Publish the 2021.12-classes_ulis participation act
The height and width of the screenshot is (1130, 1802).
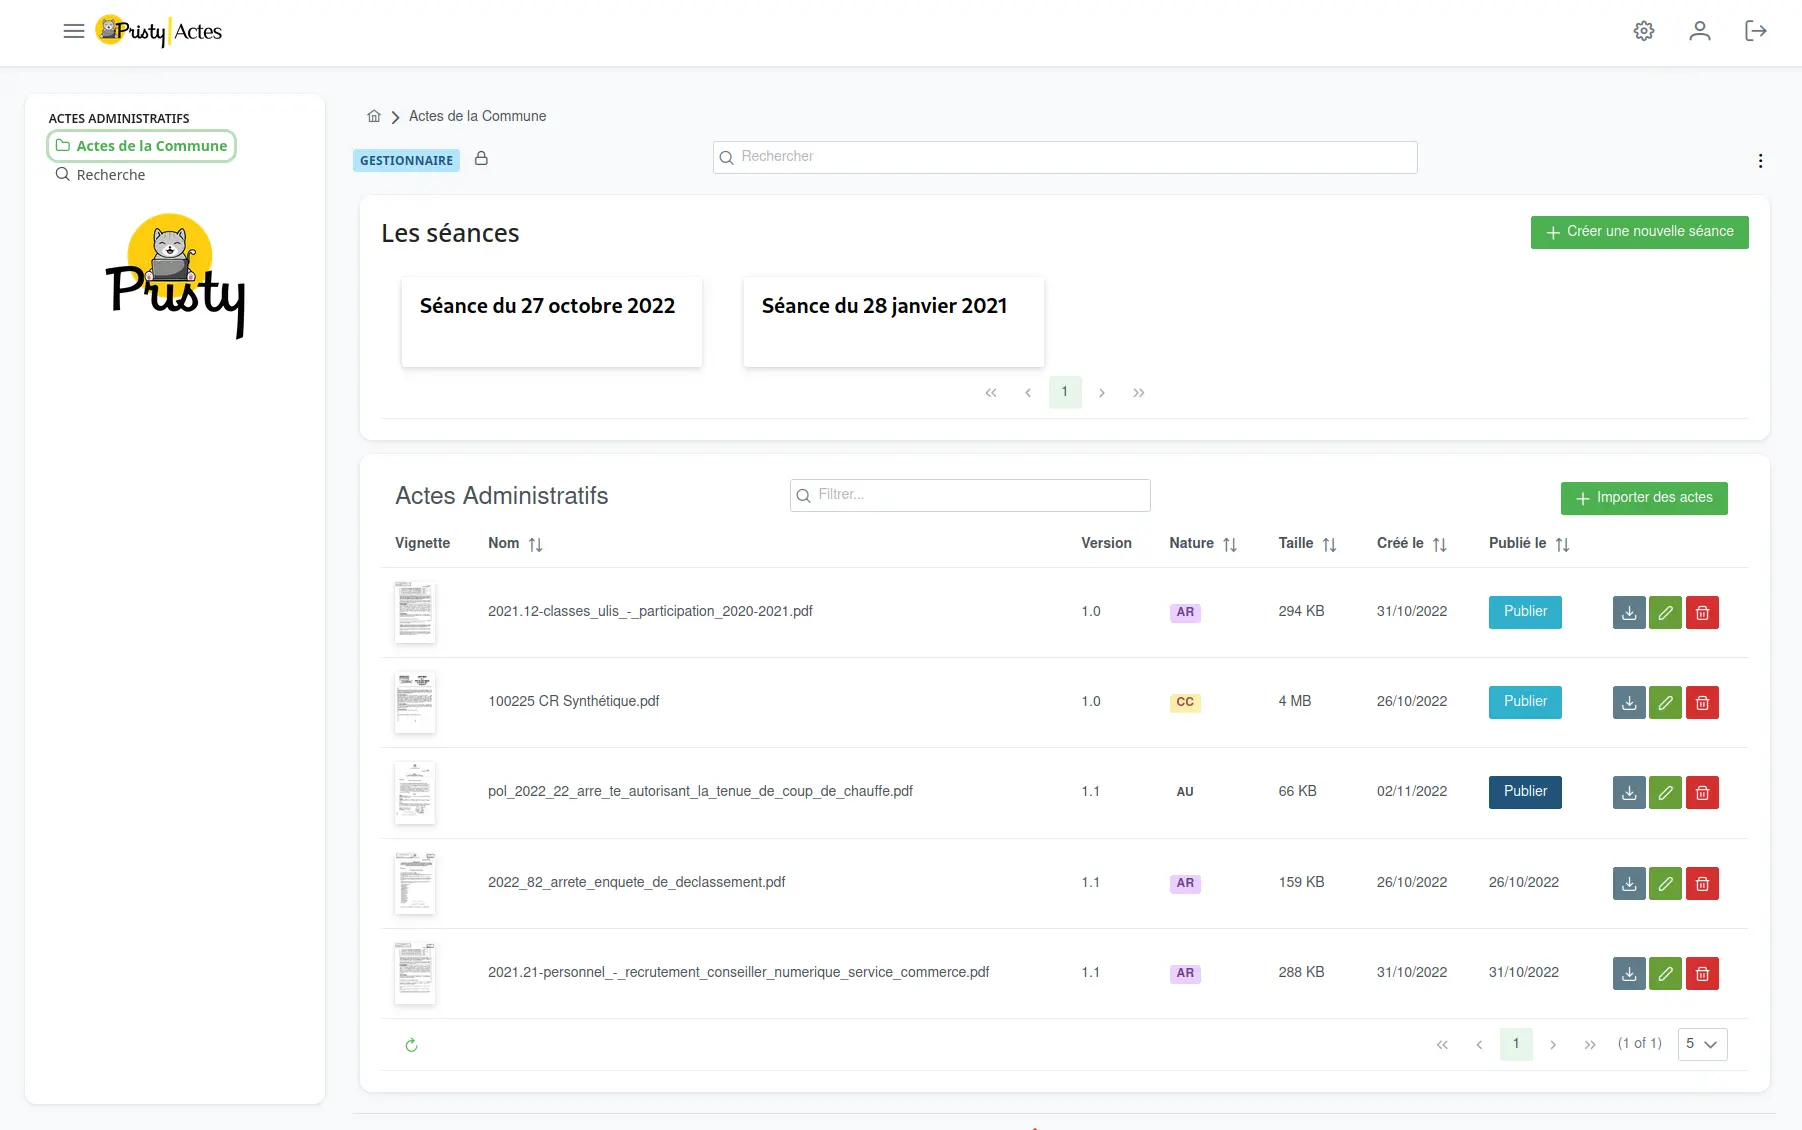pyautogui.click(x=1525, y=612)
